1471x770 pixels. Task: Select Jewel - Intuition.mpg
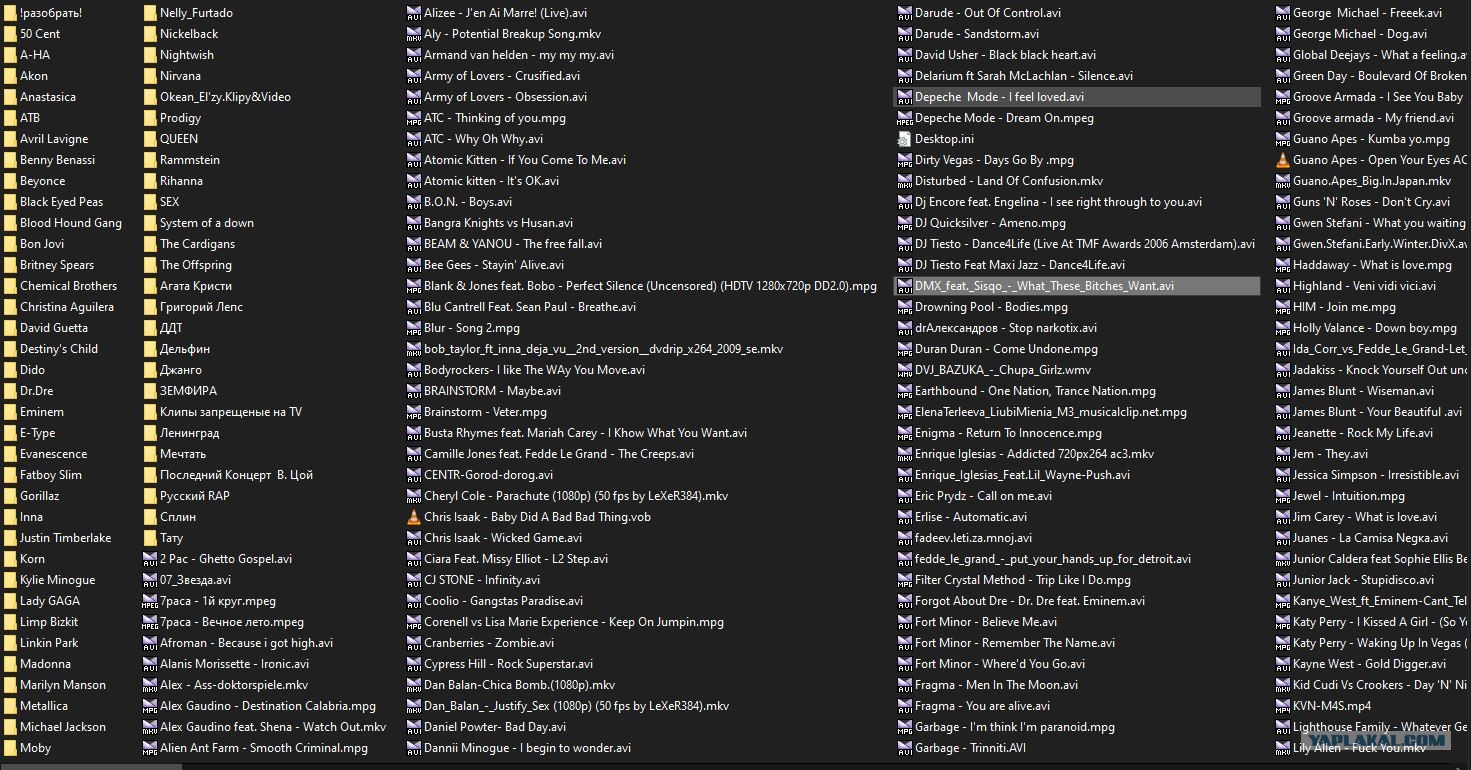(1349, 496)
